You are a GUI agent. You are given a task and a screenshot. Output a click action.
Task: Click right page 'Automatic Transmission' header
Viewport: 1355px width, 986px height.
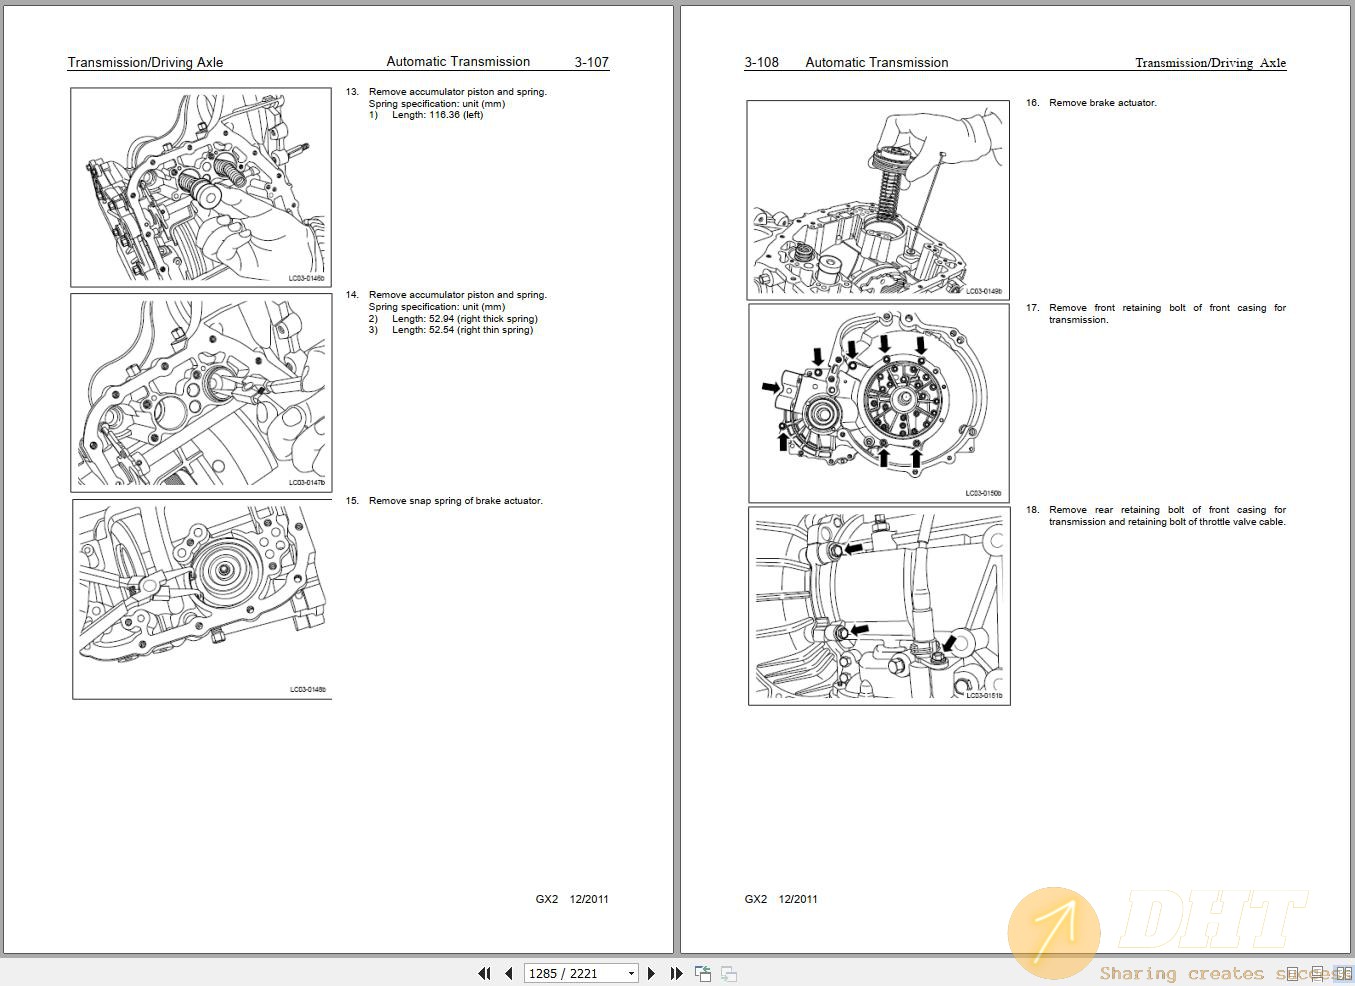pyautogui.click(x=876, y=62)
